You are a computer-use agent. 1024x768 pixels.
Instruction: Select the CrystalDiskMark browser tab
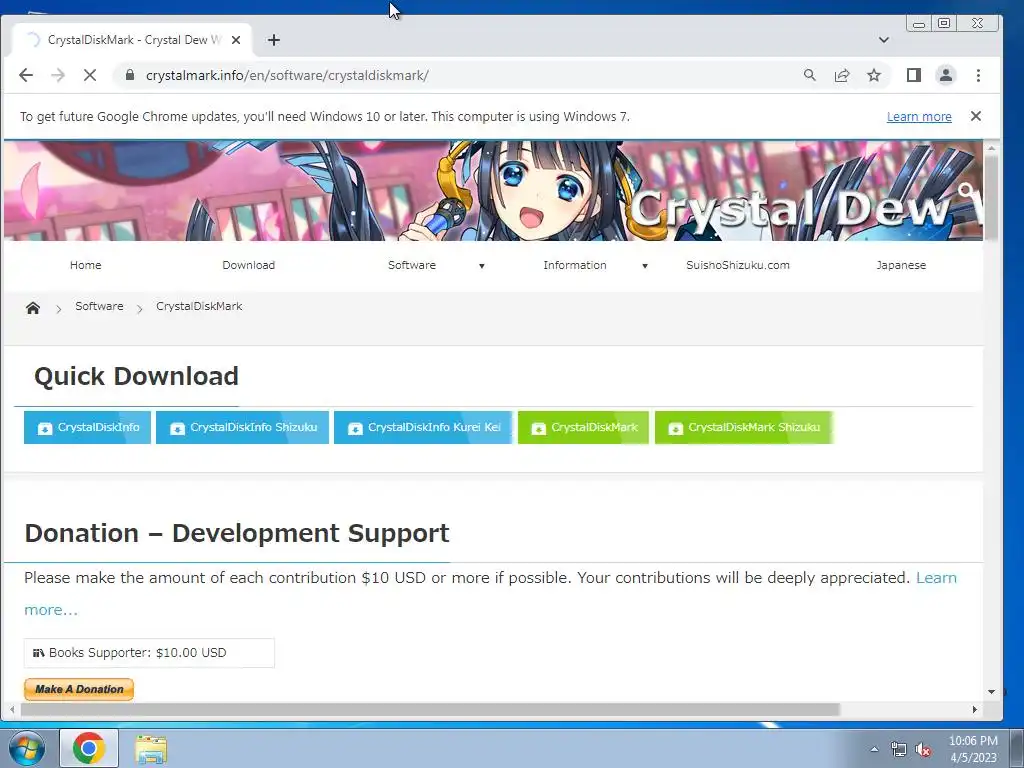click(133, 40)
